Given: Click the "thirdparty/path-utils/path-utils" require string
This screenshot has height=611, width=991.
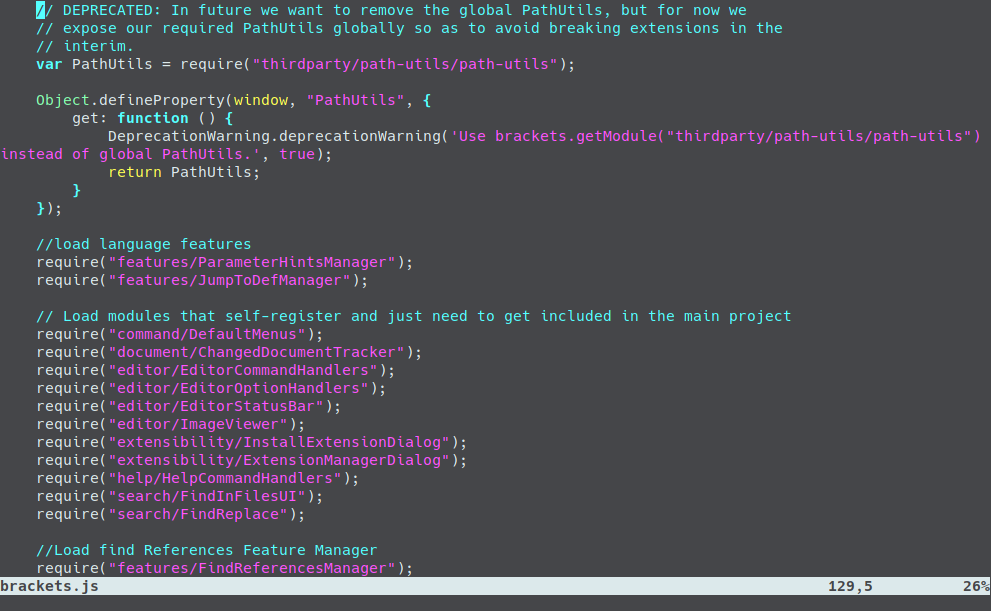Looking at the screenshot, I should tap(405, 64).
